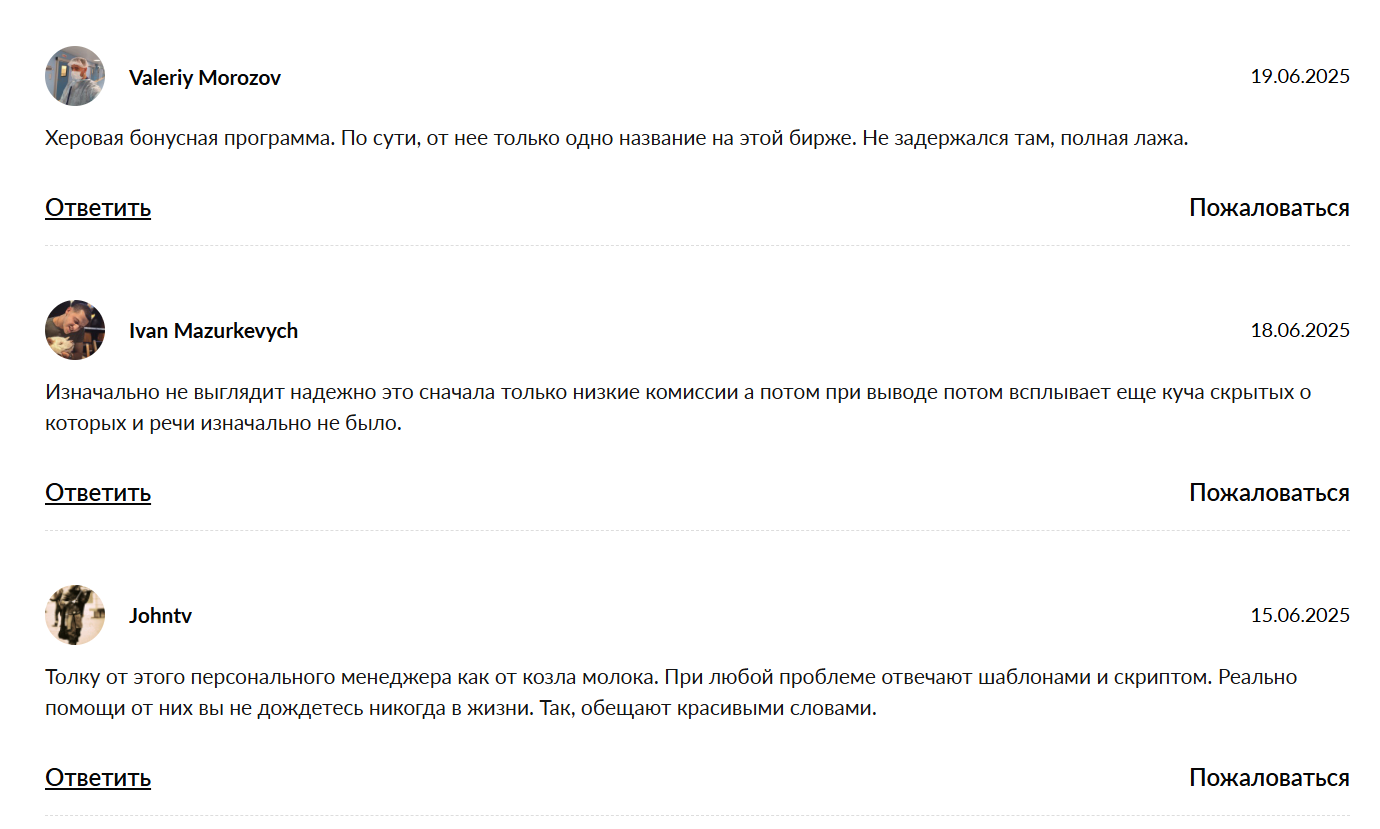Viewport: 1380px width, 829px height.
Task: Select the username Johntv
Action: (160, 615)
